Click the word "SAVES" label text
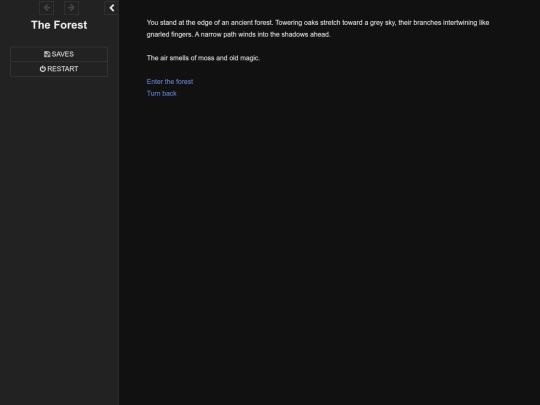The image size is (540, 405). coord(63,54)
